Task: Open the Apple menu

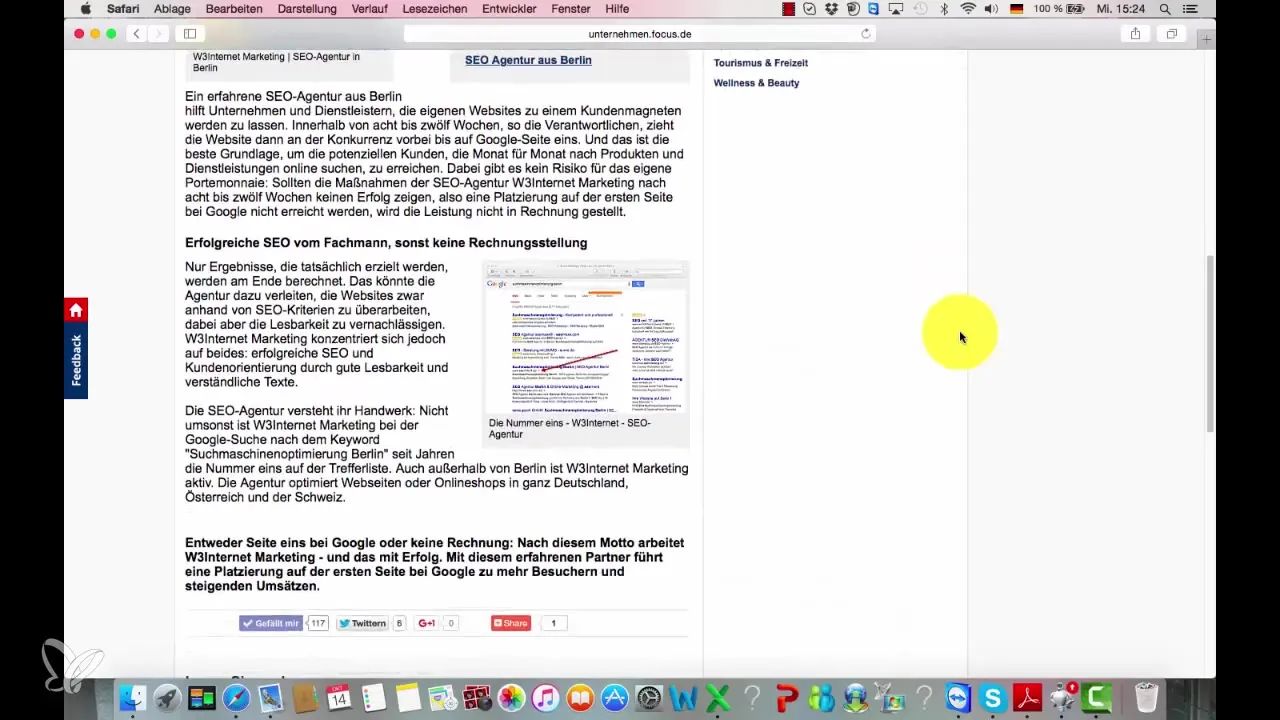Action: 85,9
